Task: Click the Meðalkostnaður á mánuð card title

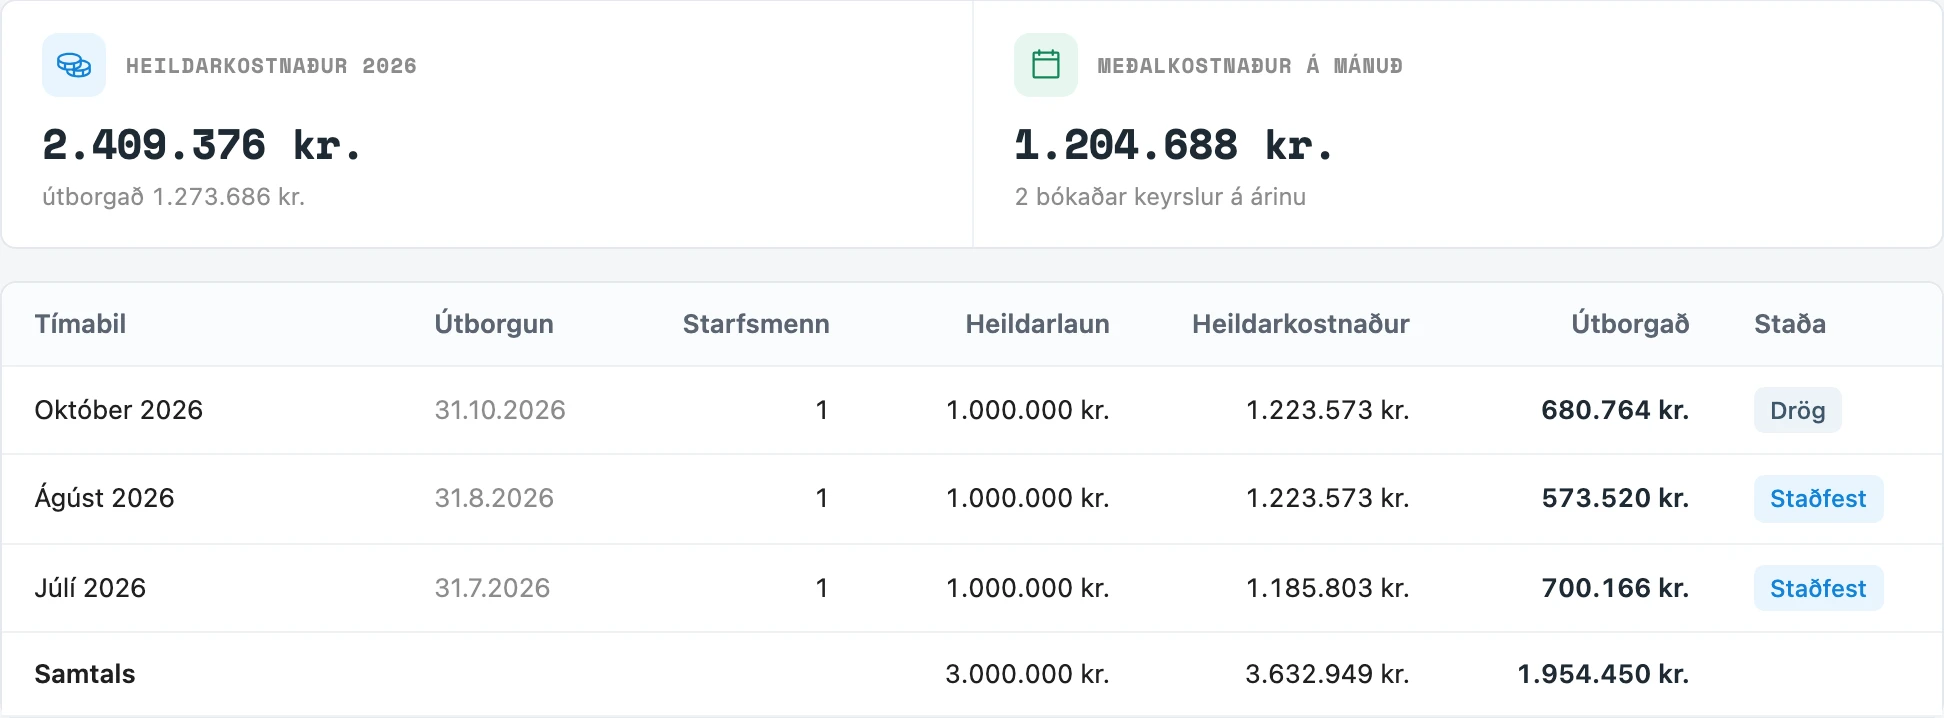Action: click(1250, 66)
